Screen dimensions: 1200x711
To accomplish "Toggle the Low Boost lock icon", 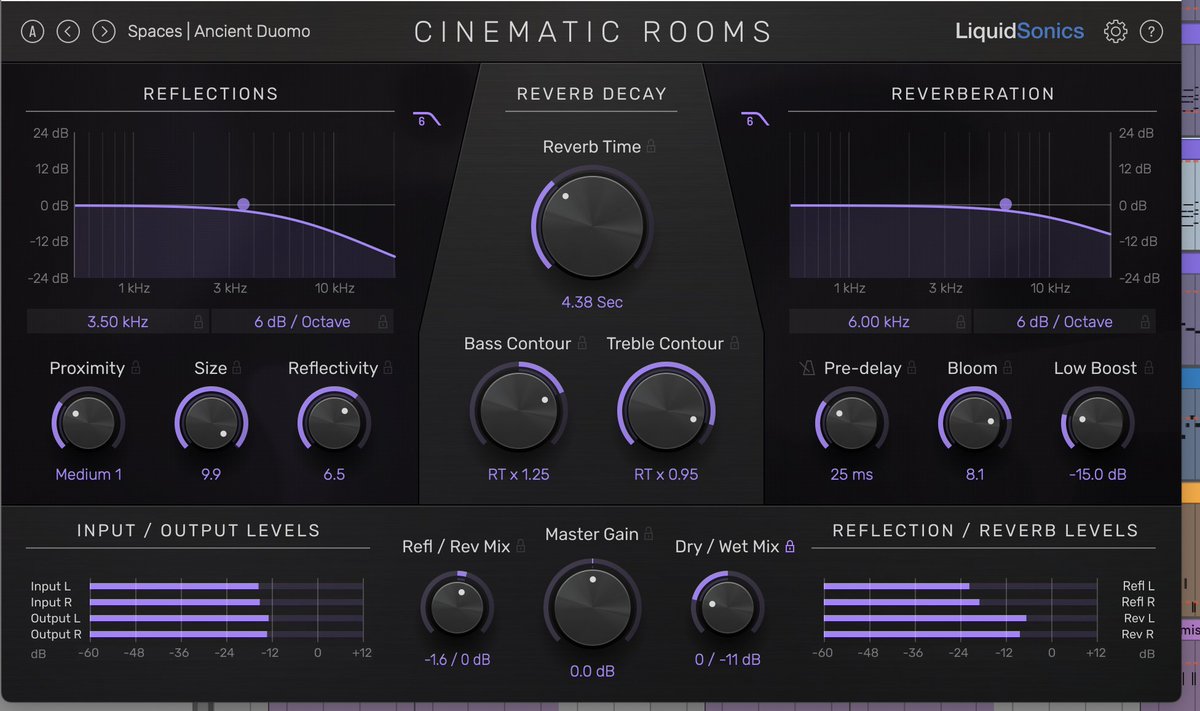I will (x=1149, y=368).
